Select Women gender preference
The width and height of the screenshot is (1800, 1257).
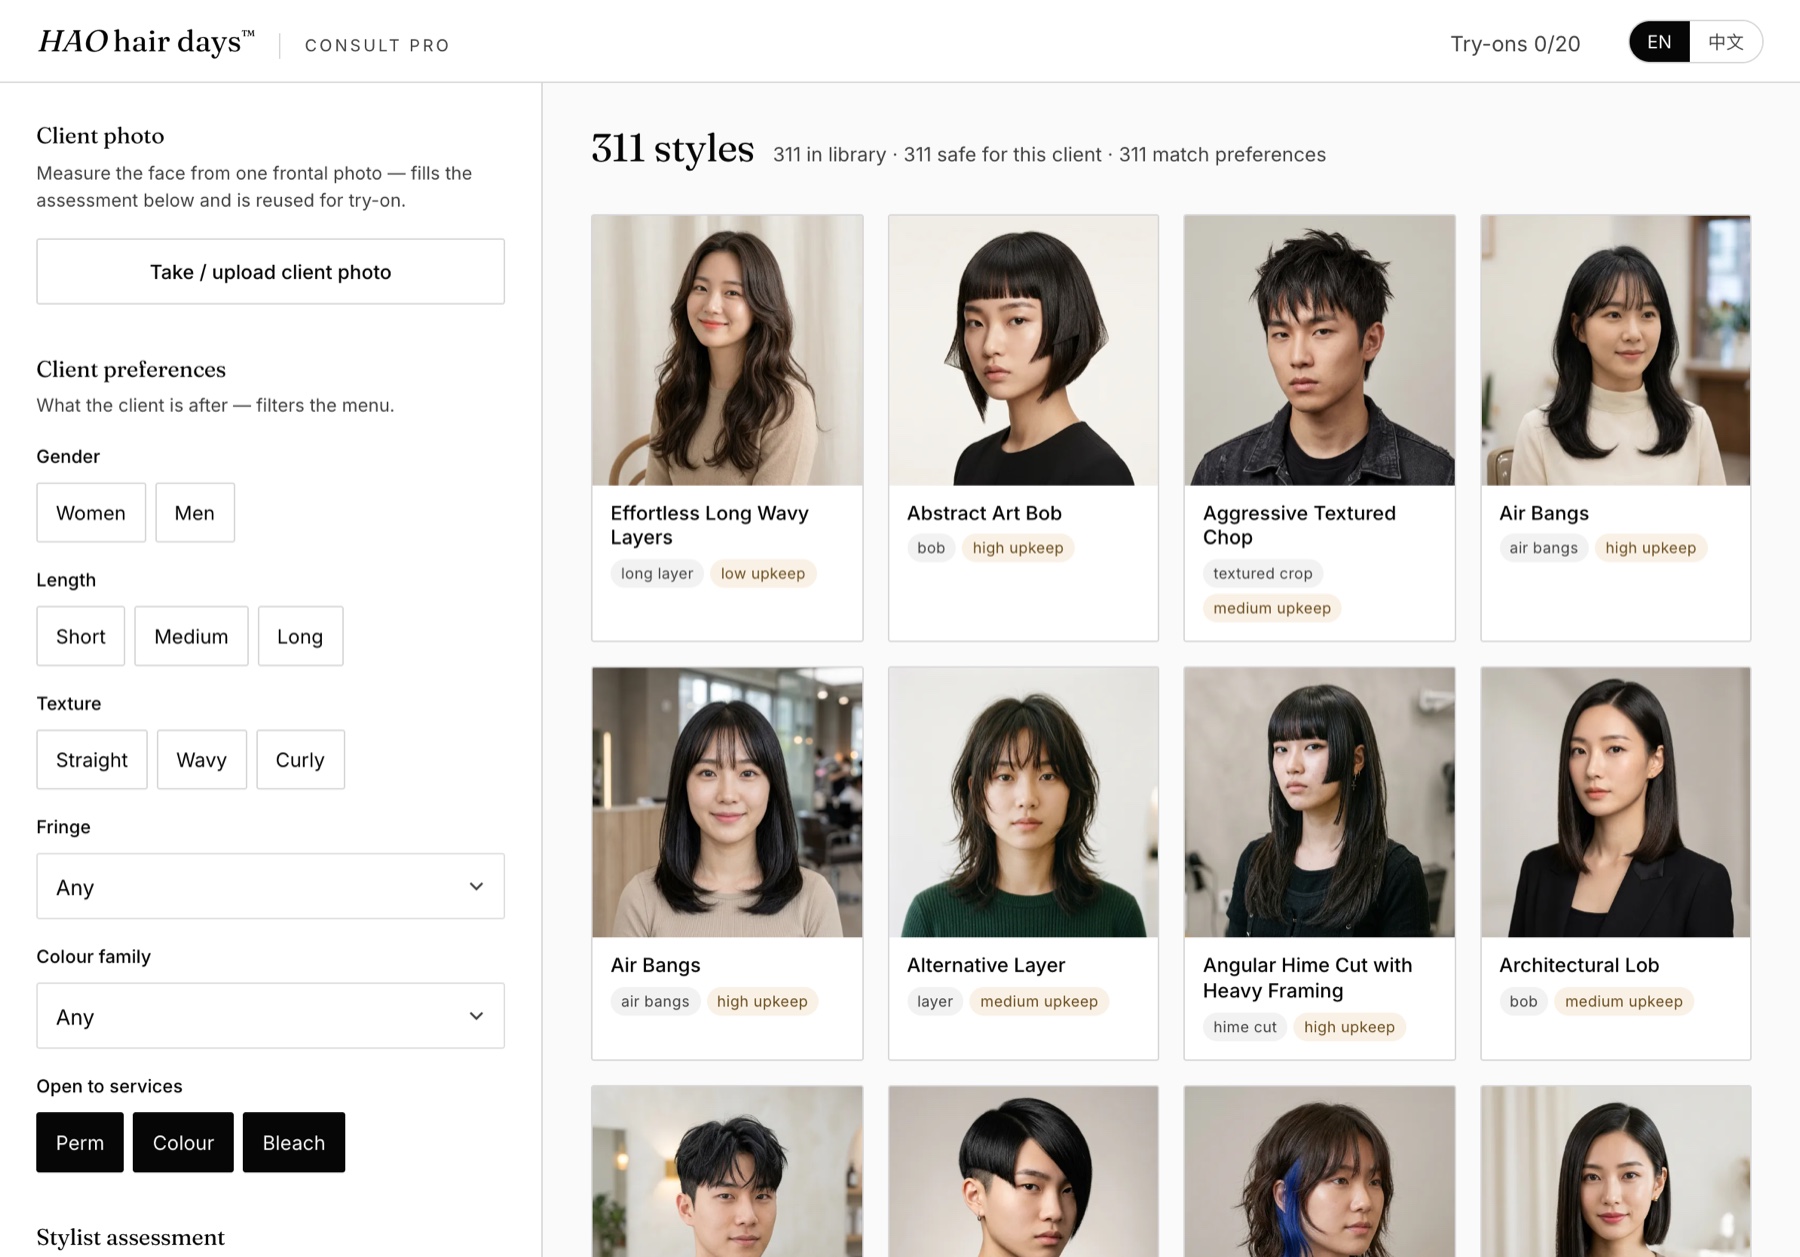pos(91,512)
